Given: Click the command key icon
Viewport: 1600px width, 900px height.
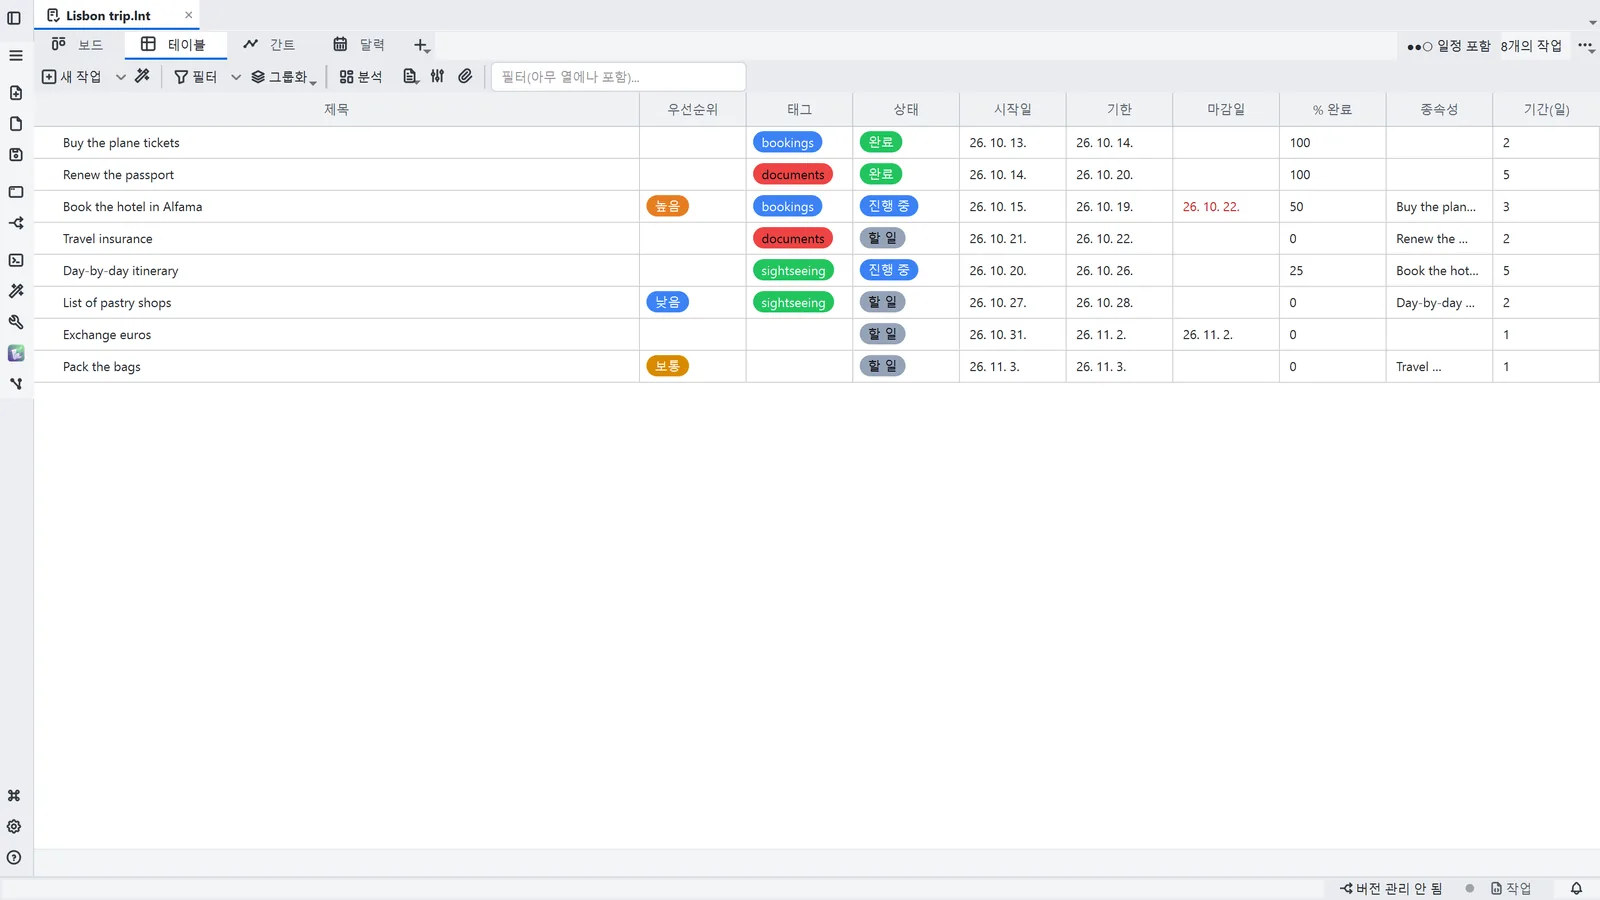Looking at the screenshot, I should click(x=14, y=796).
